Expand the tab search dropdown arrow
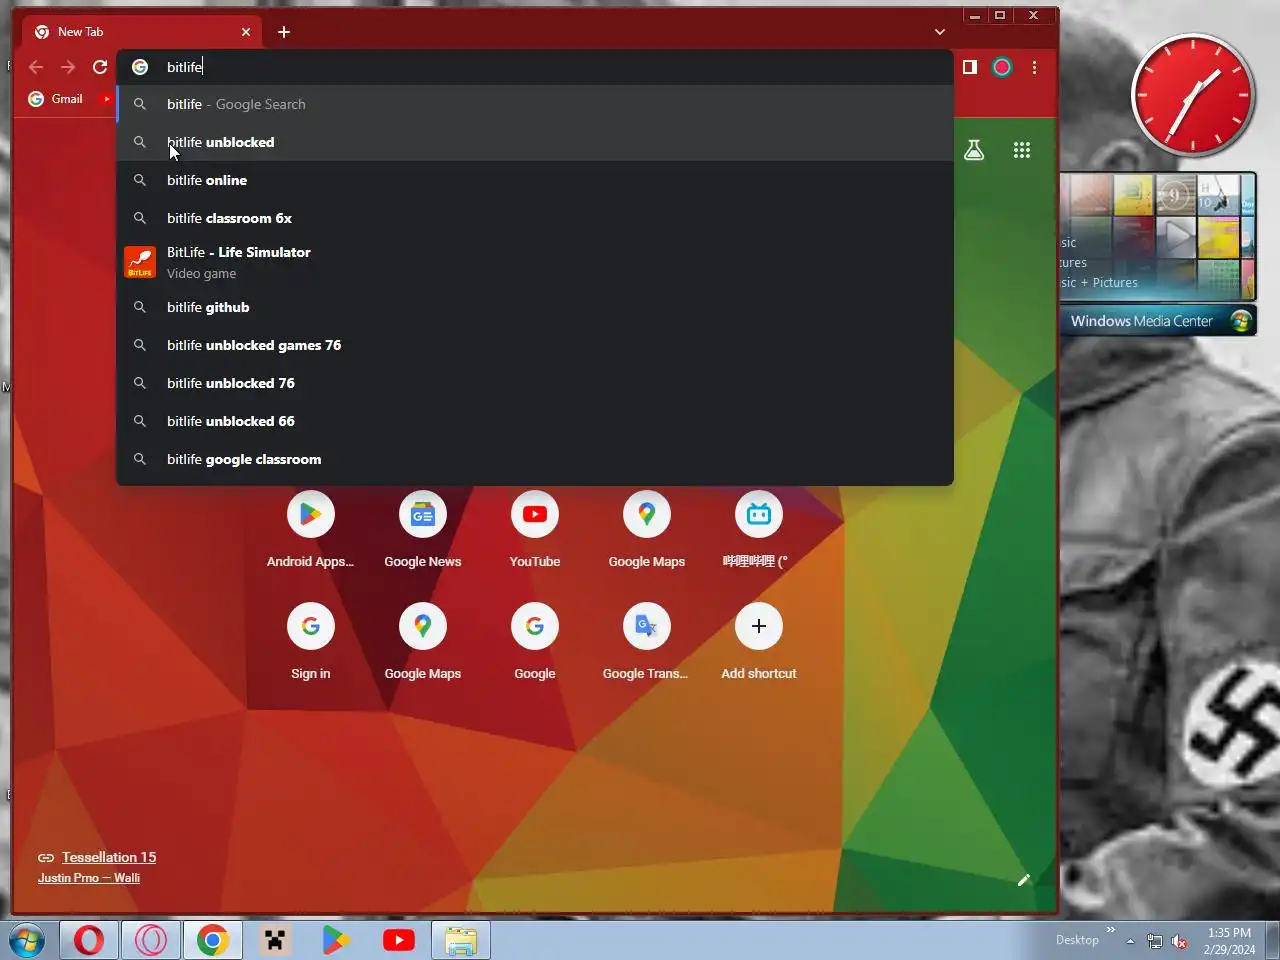 (940, 32)
